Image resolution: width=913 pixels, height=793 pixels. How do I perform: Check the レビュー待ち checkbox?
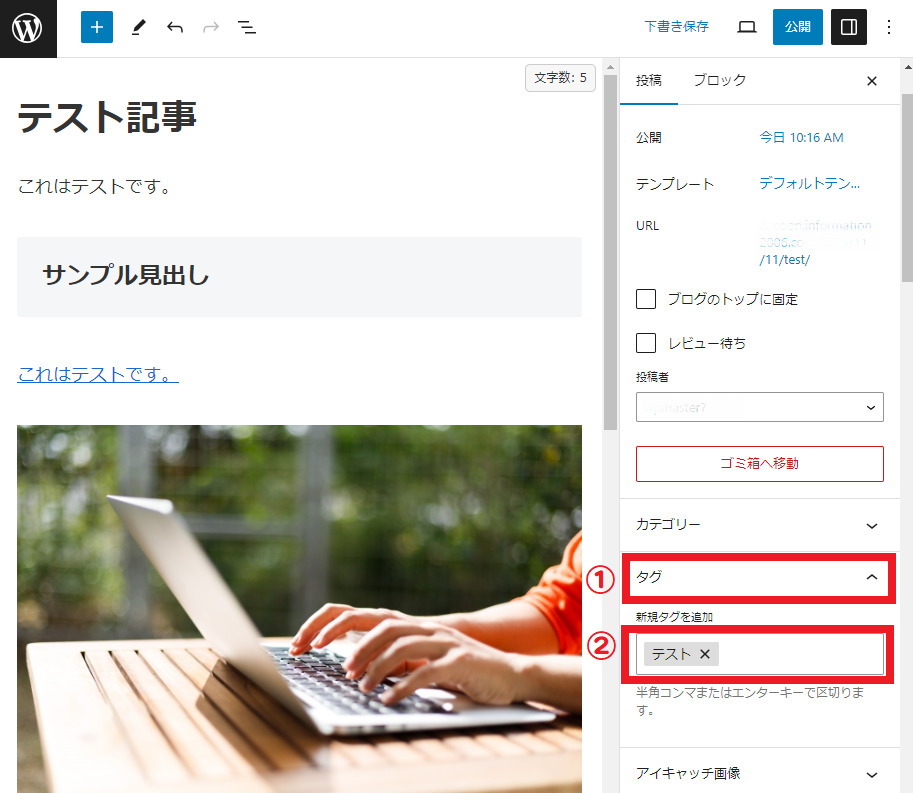[x=647, y=343]
